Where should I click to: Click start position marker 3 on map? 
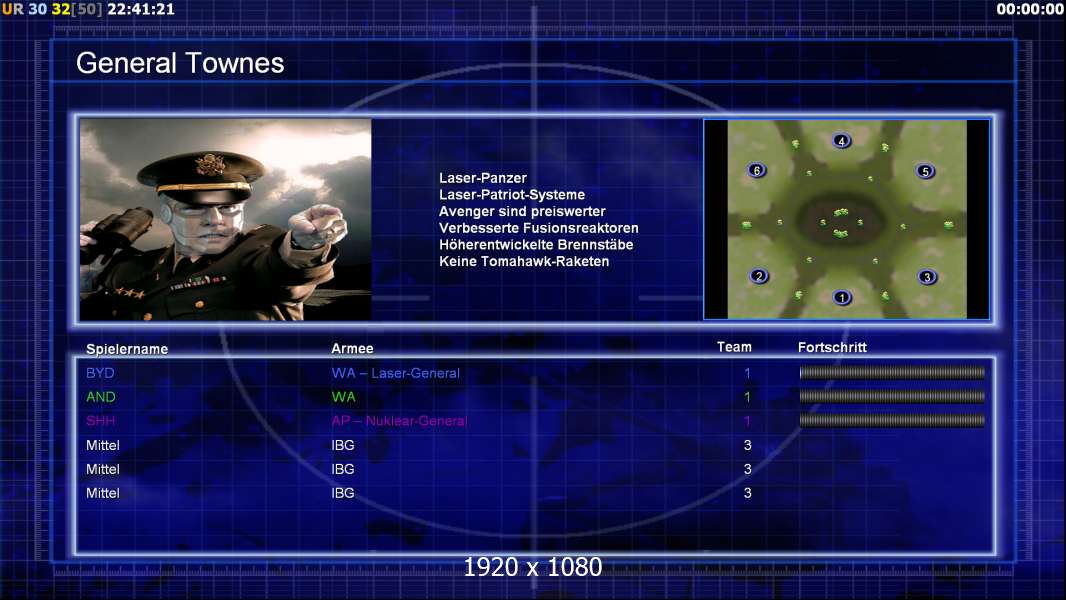click(x=927, y=277)
